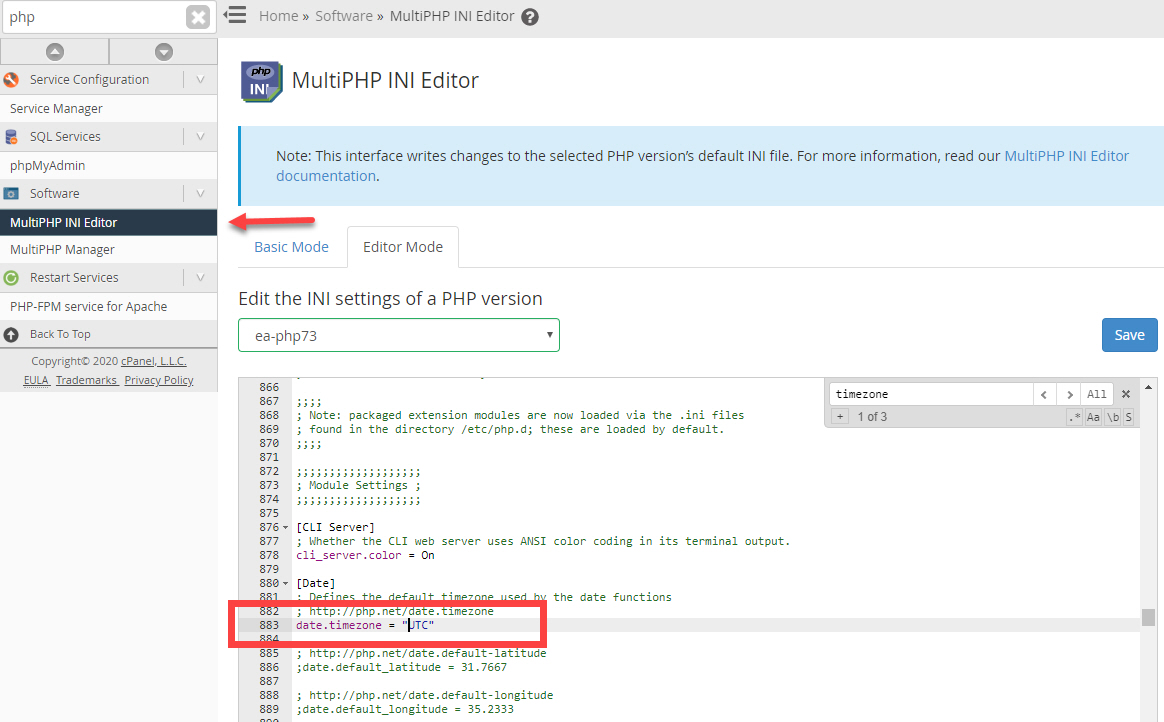Screen dimensions: 1164x722
Task: Click the SQL Services database icon
Action: 11,137
